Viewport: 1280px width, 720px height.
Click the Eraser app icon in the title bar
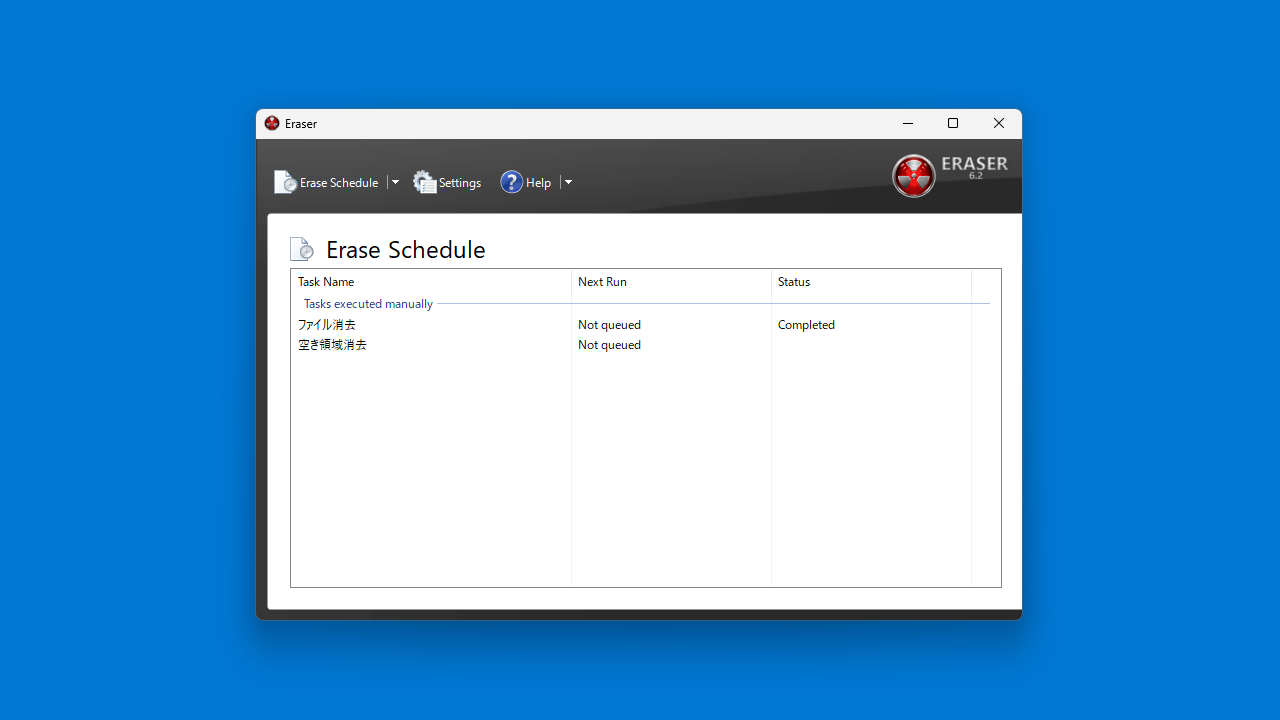[272, 124]
